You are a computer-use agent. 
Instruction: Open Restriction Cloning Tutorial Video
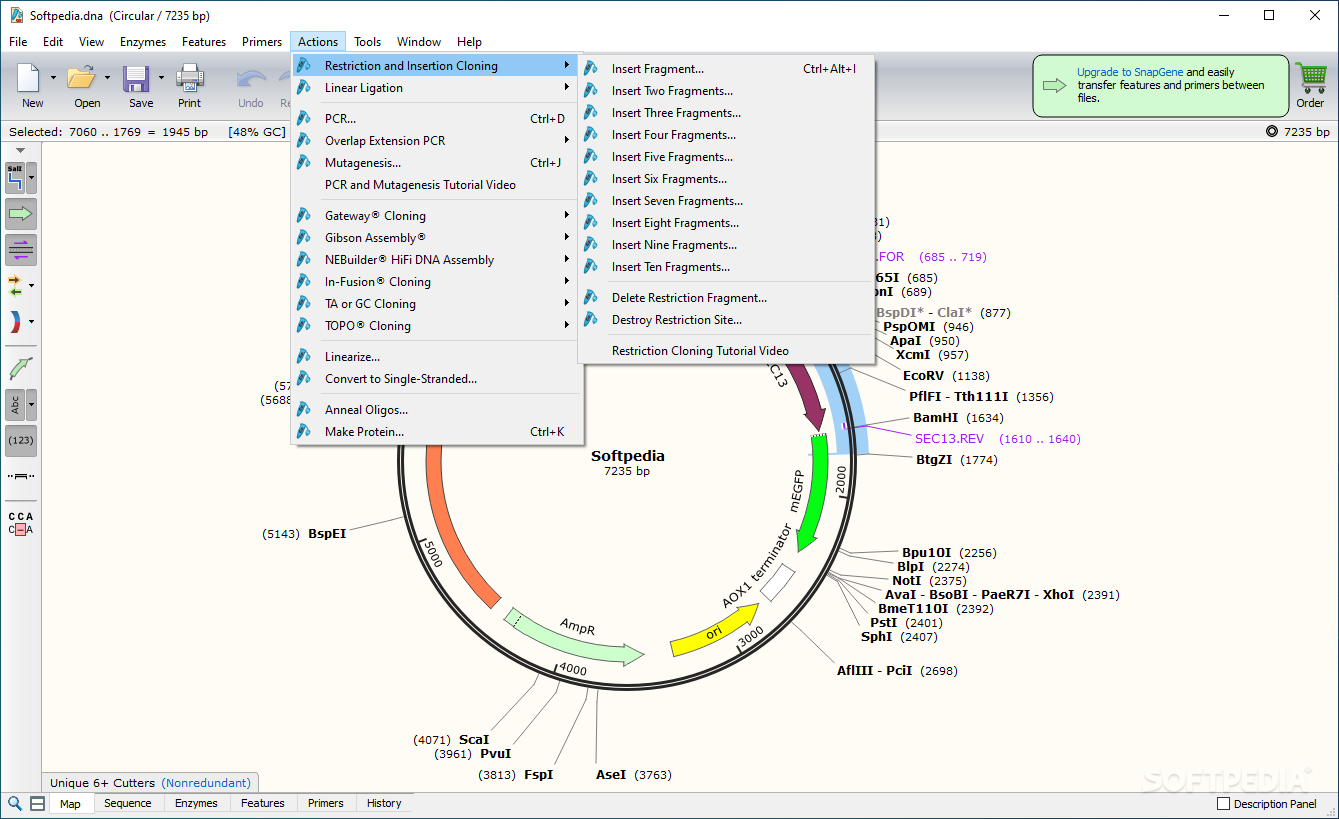click(726, 351)
